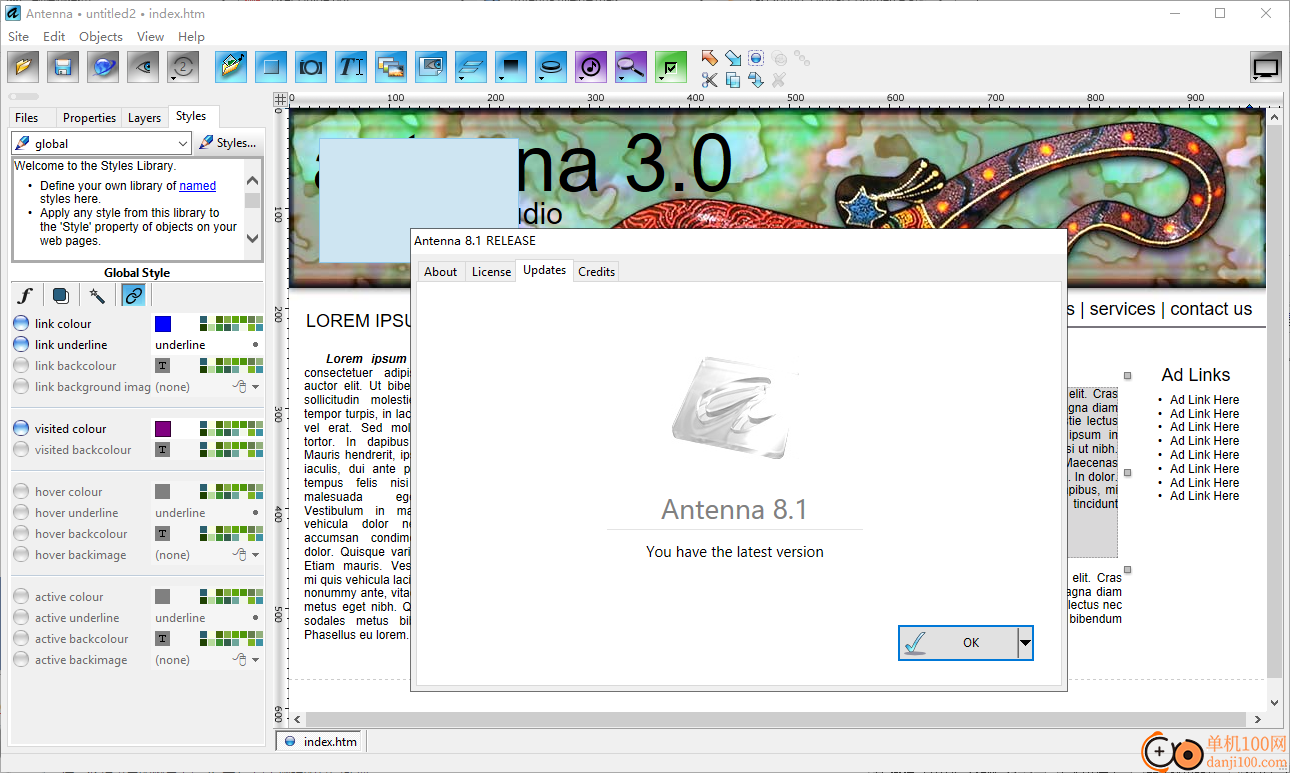Screen dimensions: 1290x773
Task: Toggle the visited colour radio button
Action: click(x=21, y=428)
